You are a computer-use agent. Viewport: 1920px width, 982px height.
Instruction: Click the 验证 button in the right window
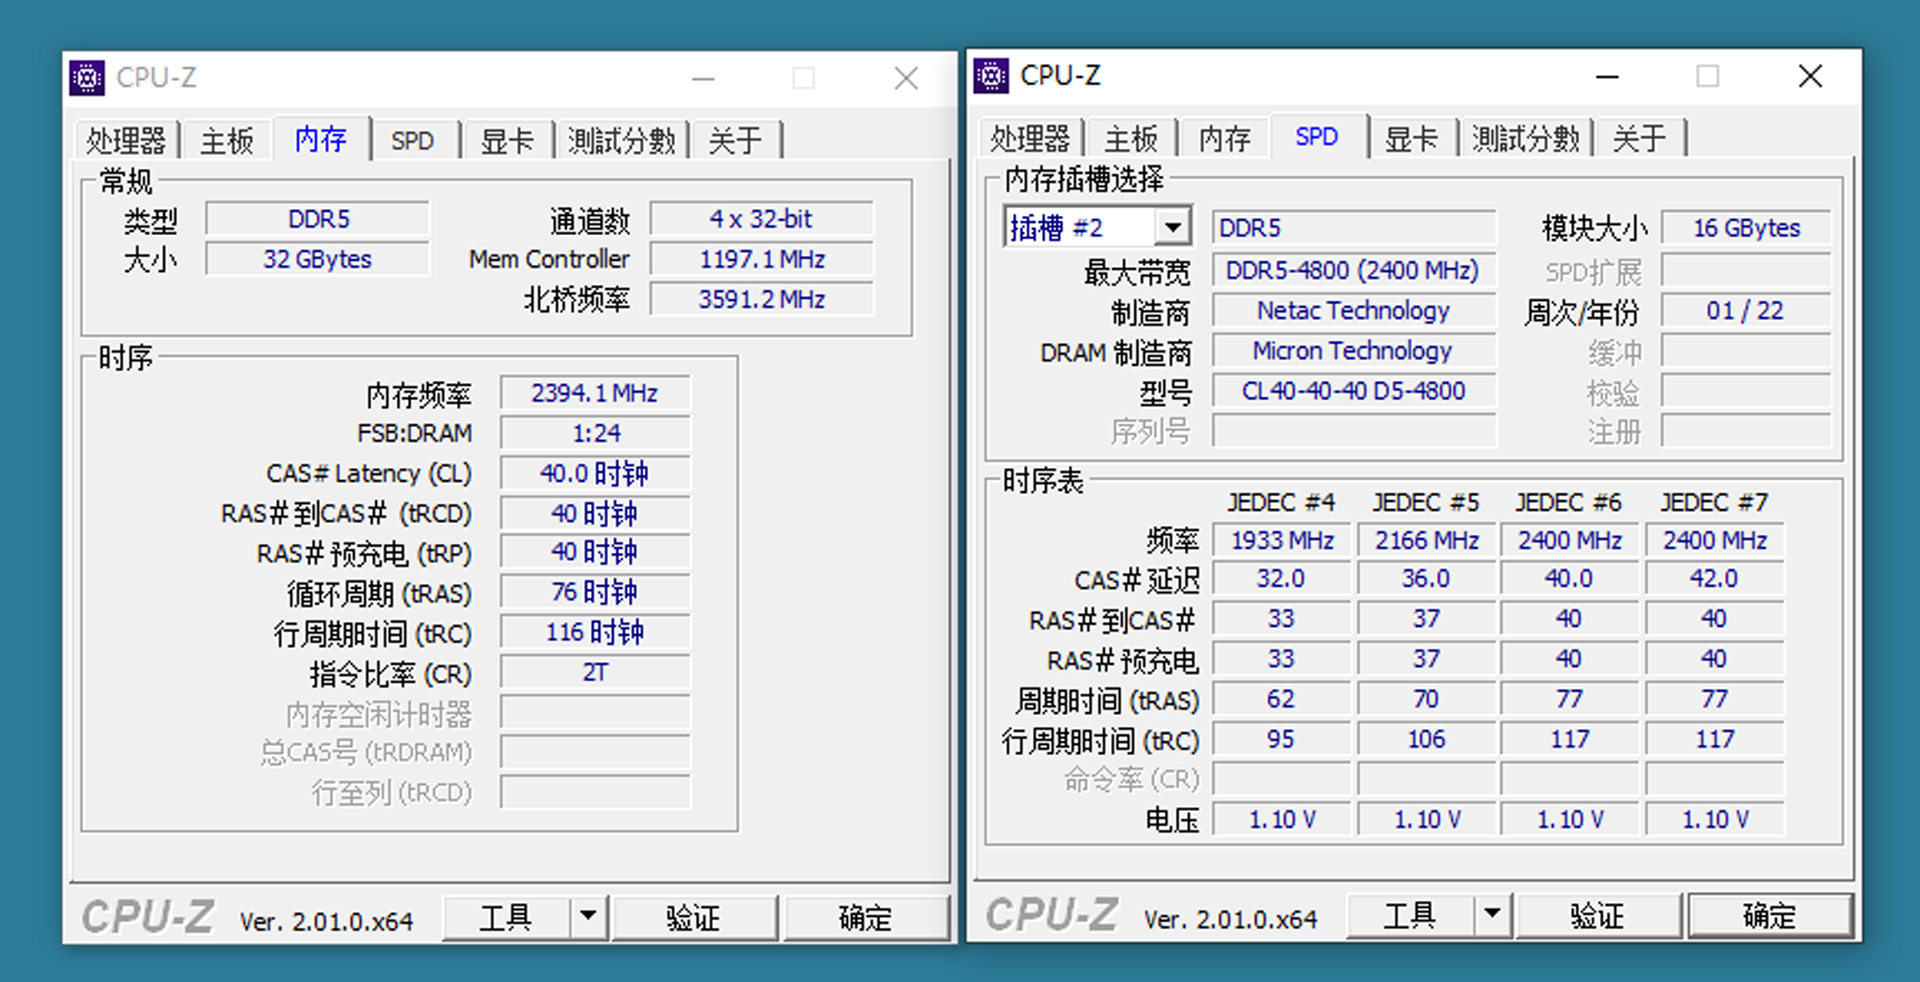click(1598, 913)
